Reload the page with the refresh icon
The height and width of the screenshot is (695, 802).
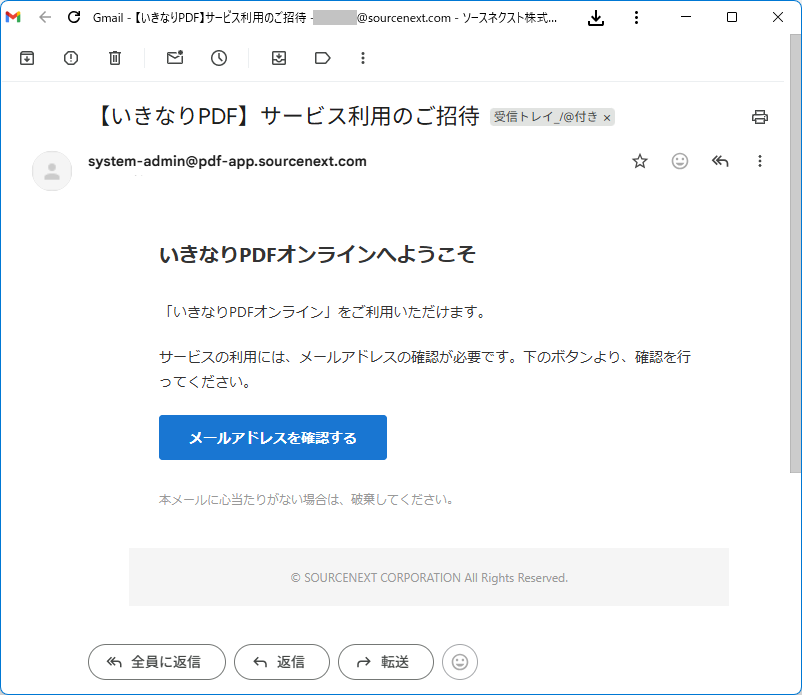(73, 17)
